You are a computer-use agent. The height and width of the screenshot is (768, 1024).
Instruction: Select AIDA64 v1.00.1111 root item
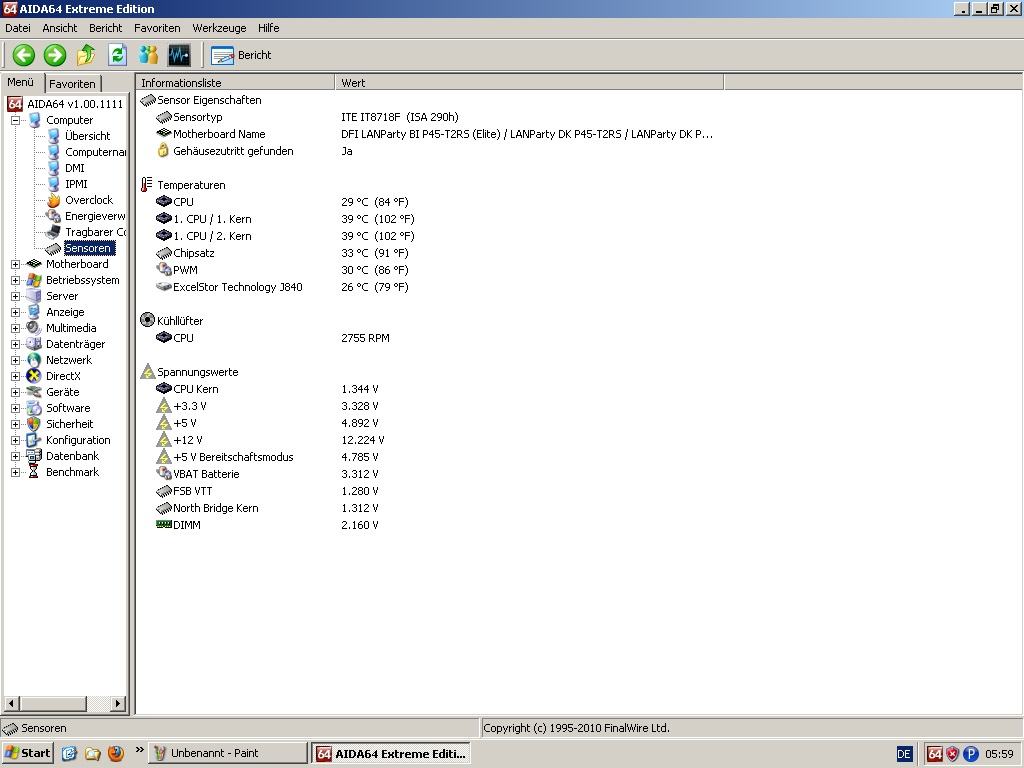pos(74,104)
